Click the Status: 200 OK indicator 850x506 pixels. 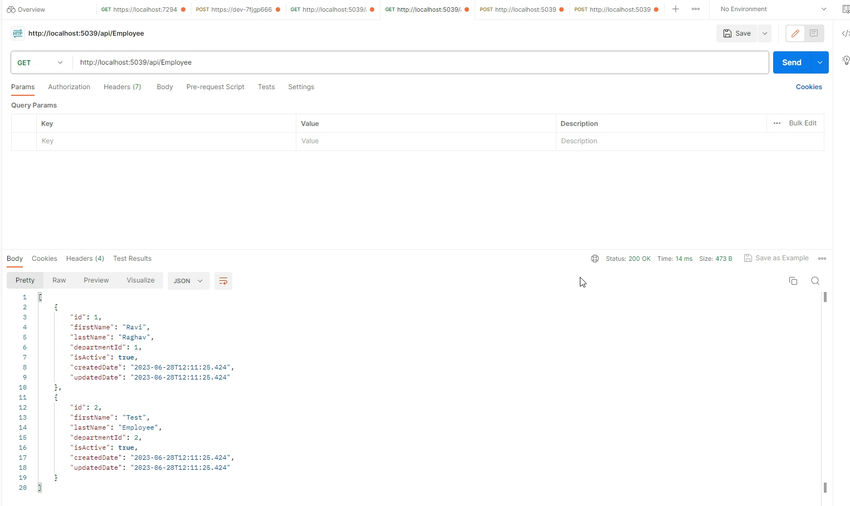tap(628, 259)
